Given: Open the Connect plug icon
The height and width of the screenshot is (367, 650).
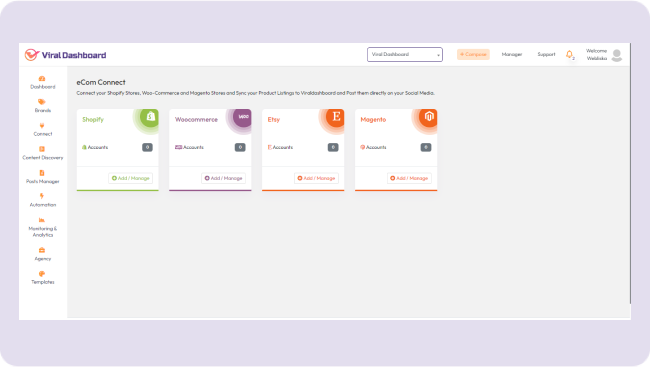Looking at the screenshot, I should tap(42, 126).
